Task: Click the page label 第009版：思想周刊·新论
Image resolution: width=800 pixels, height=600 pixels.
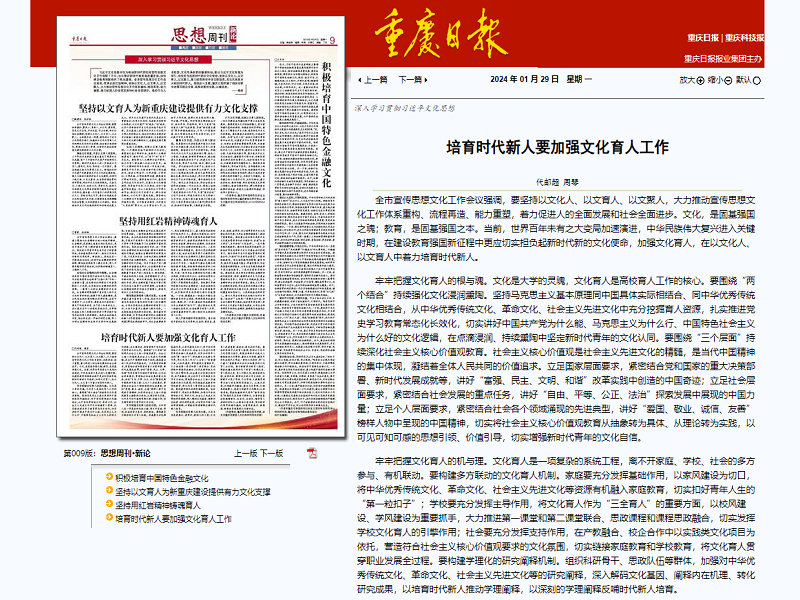Action: pyautogui.click(x=107, y=453)
